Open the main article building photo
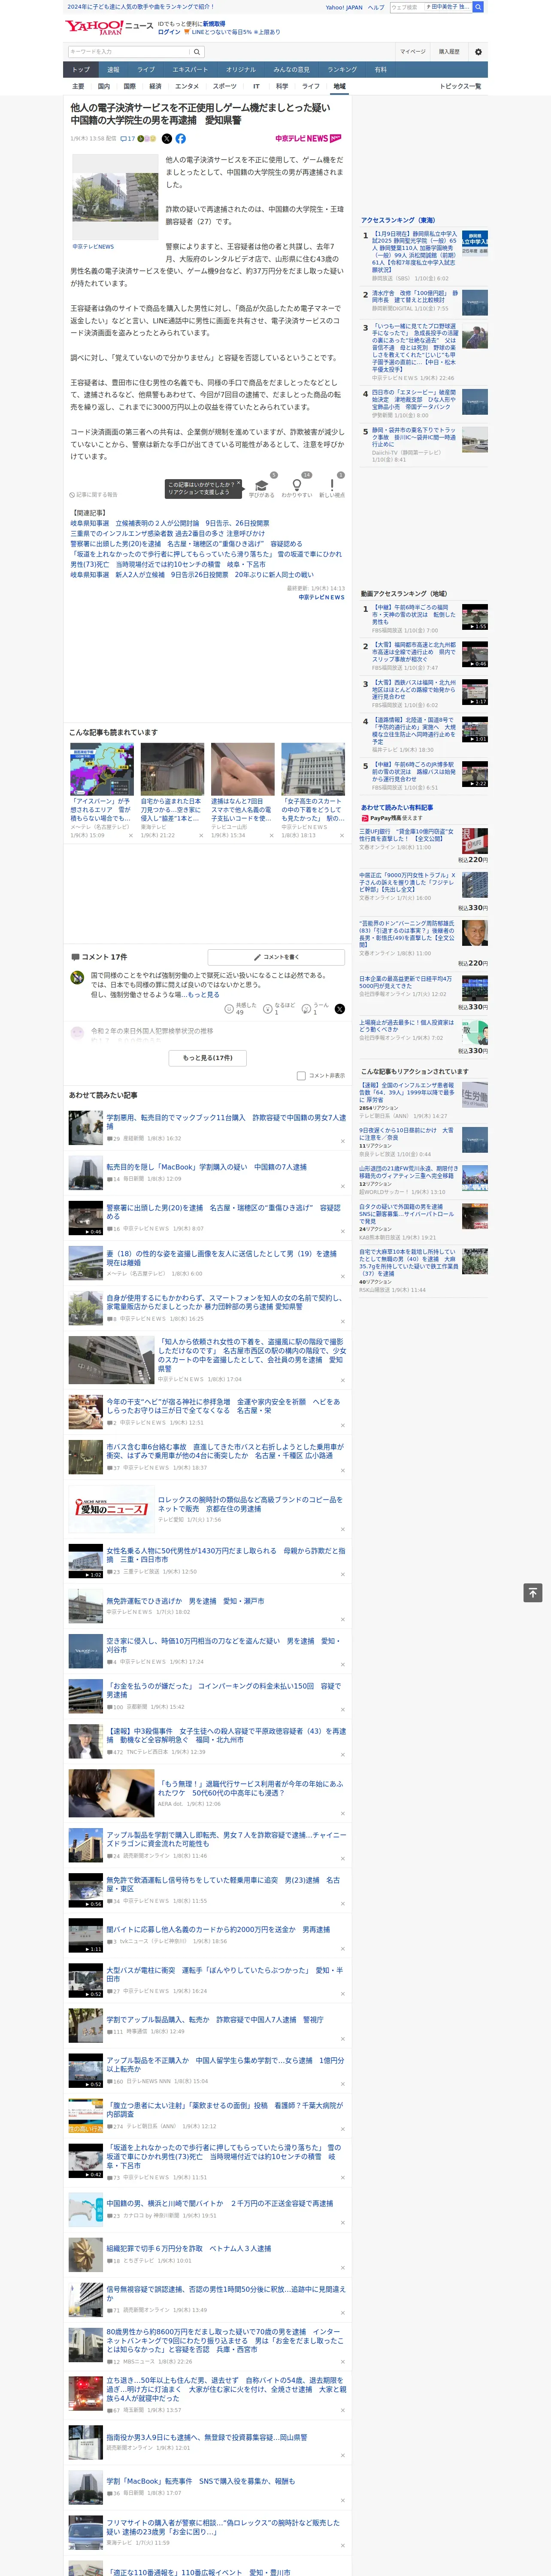Viewport: 551px width, 2576px height. pos(114,198)
